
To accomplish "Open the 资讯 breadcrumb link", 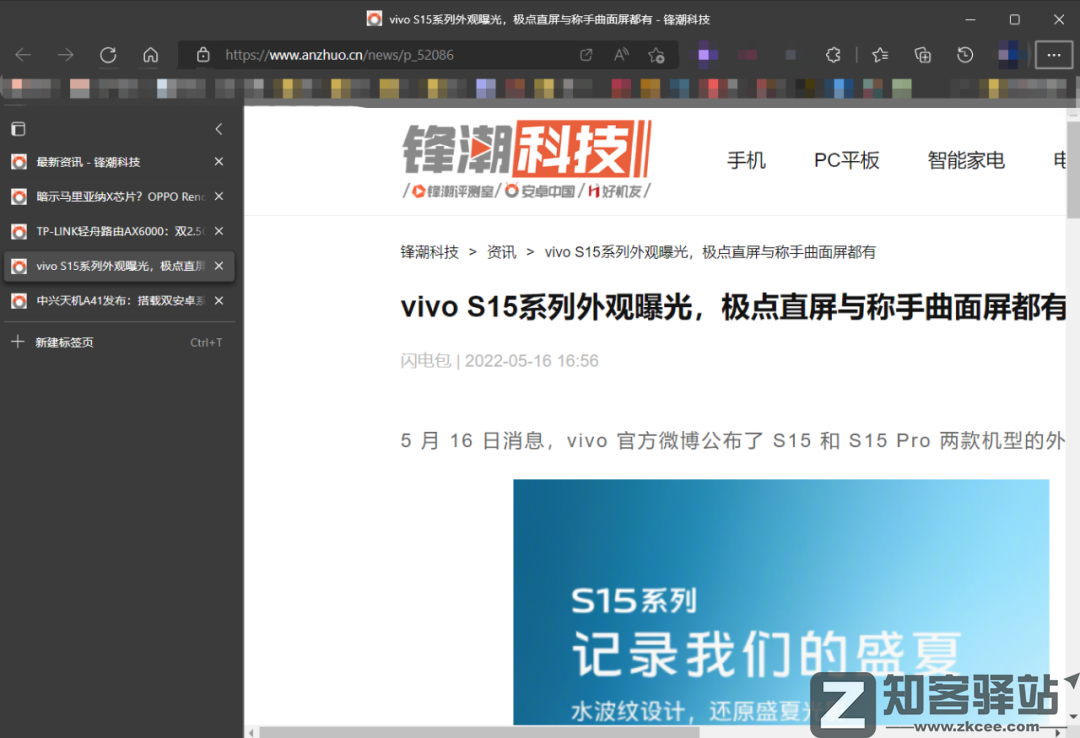I will 501,252.
